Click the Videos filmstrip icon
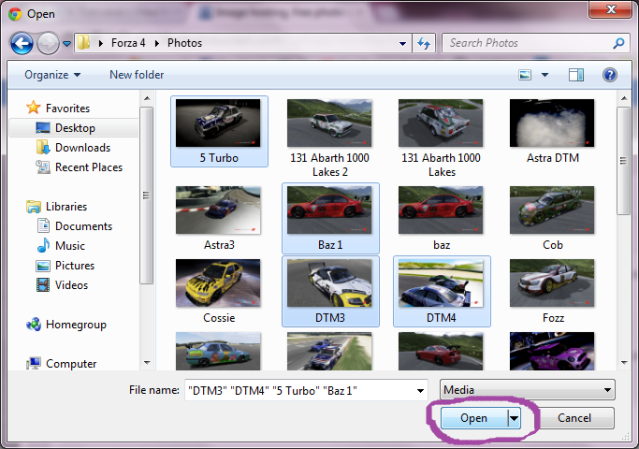The height and width of the screenshot is (449, 639). (43, 285)
